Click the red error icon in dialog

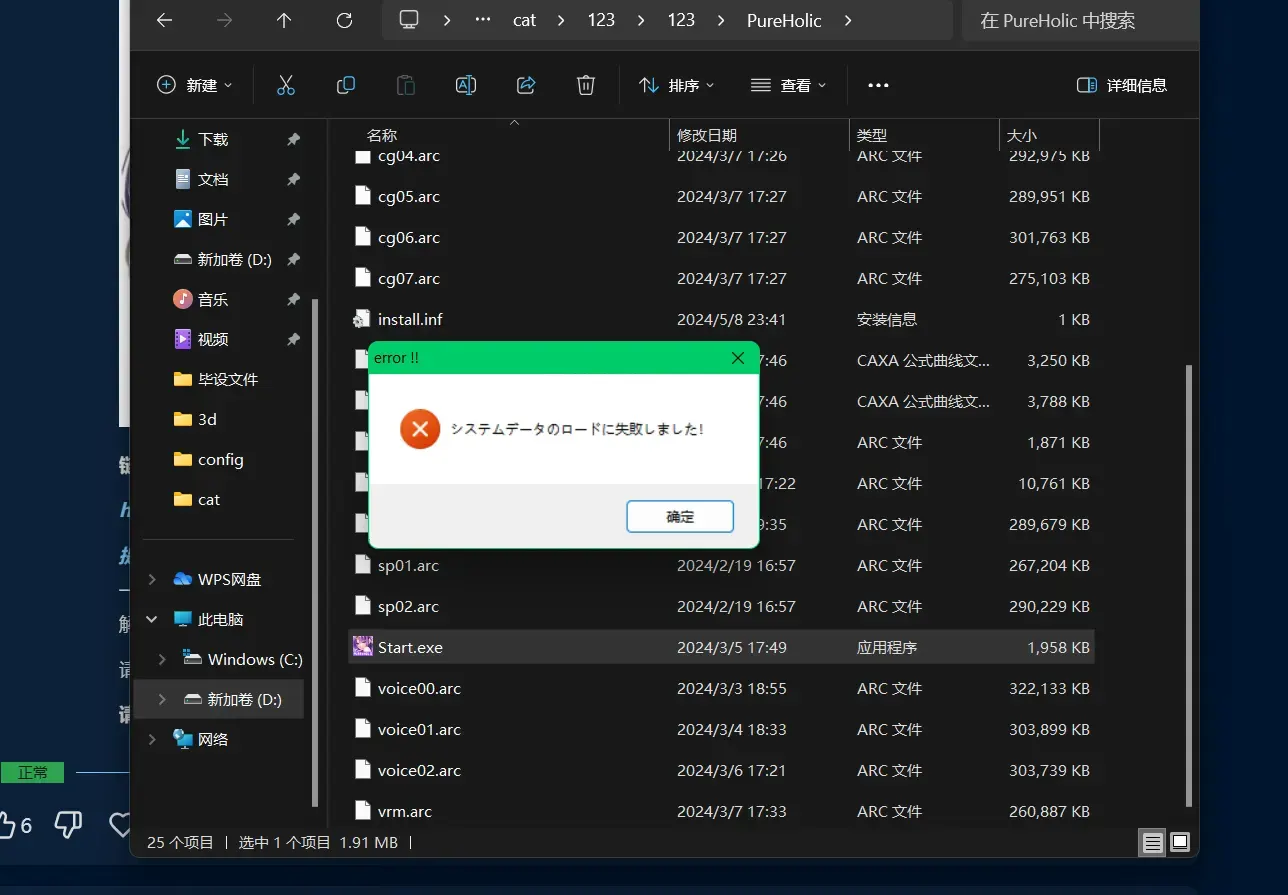tap(420, 429)
